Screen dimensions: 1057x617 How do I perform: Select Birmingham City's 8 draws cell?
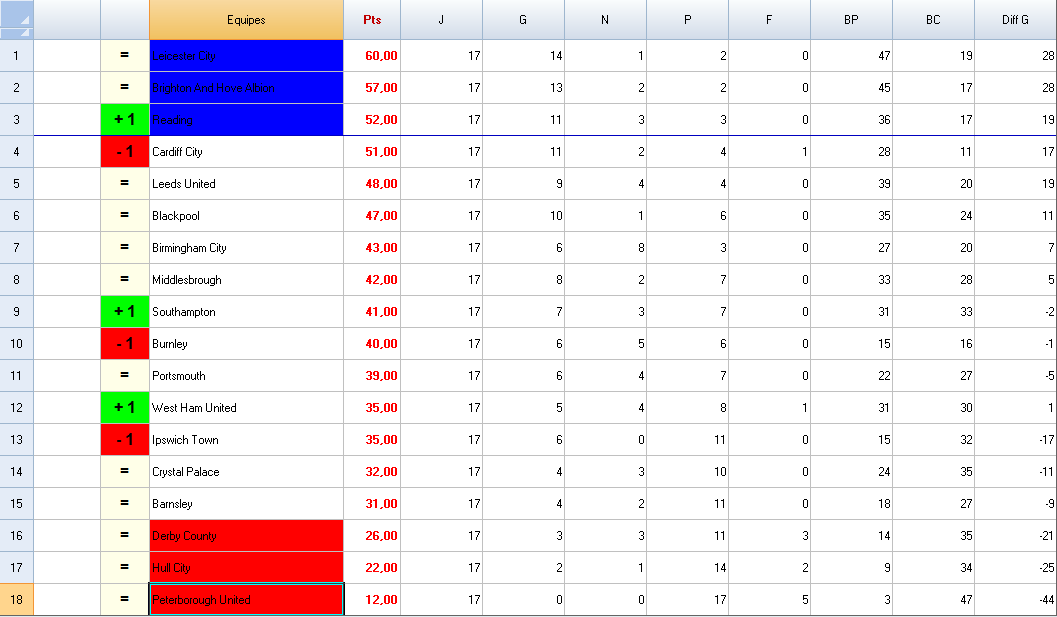(605, 247)
